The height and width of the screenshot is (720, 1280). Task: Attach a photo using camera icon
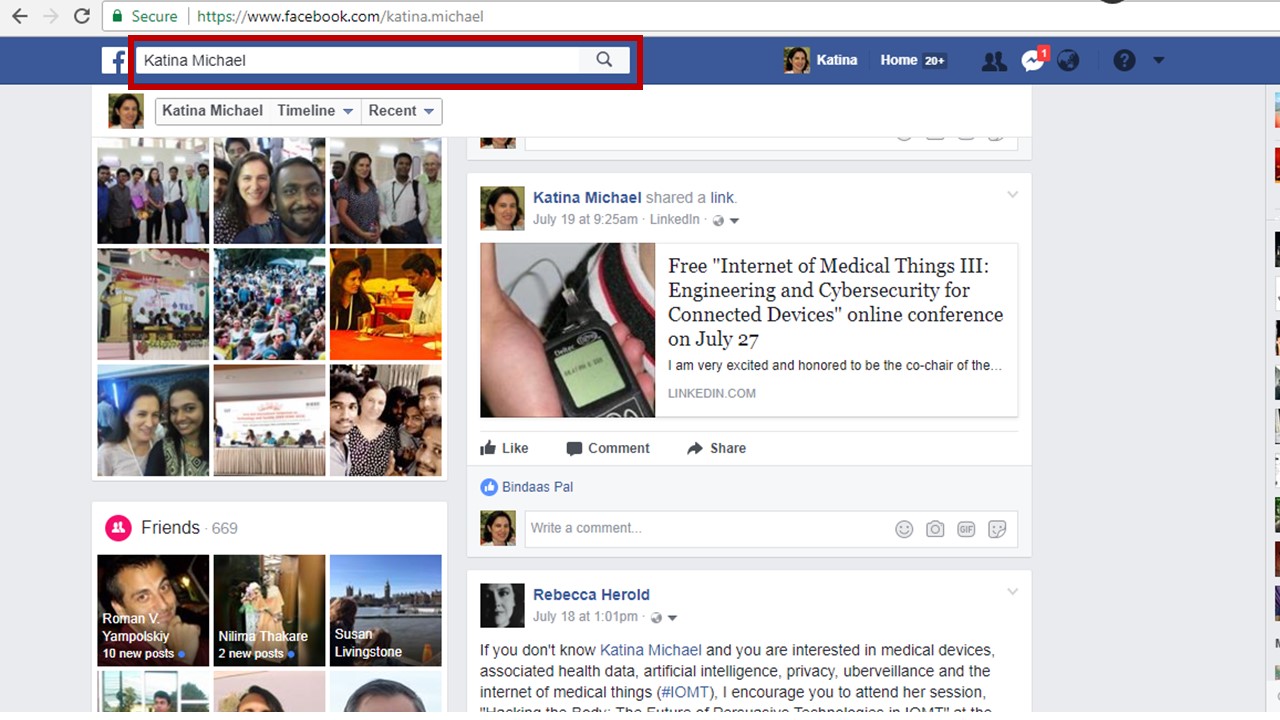[x=935, y=529]
